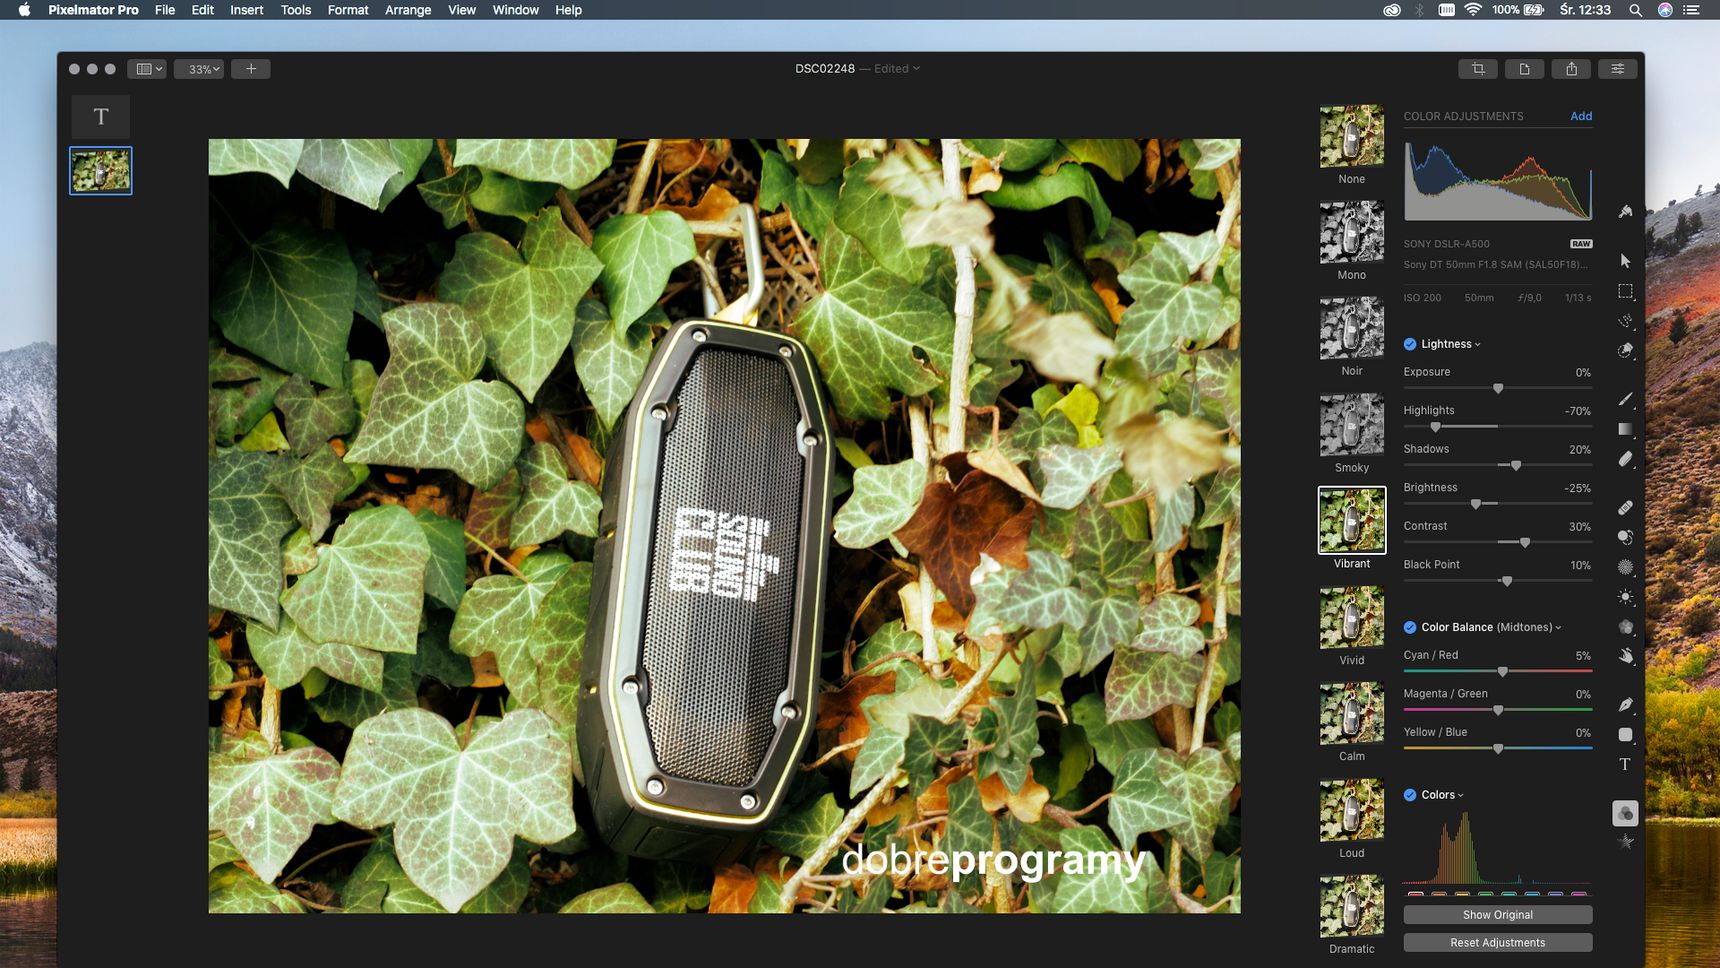The width and height of the screenshot is (1720, 968).
Task: Apply the Vivid preset thumbnail
Action: [x=1352, y=617]
